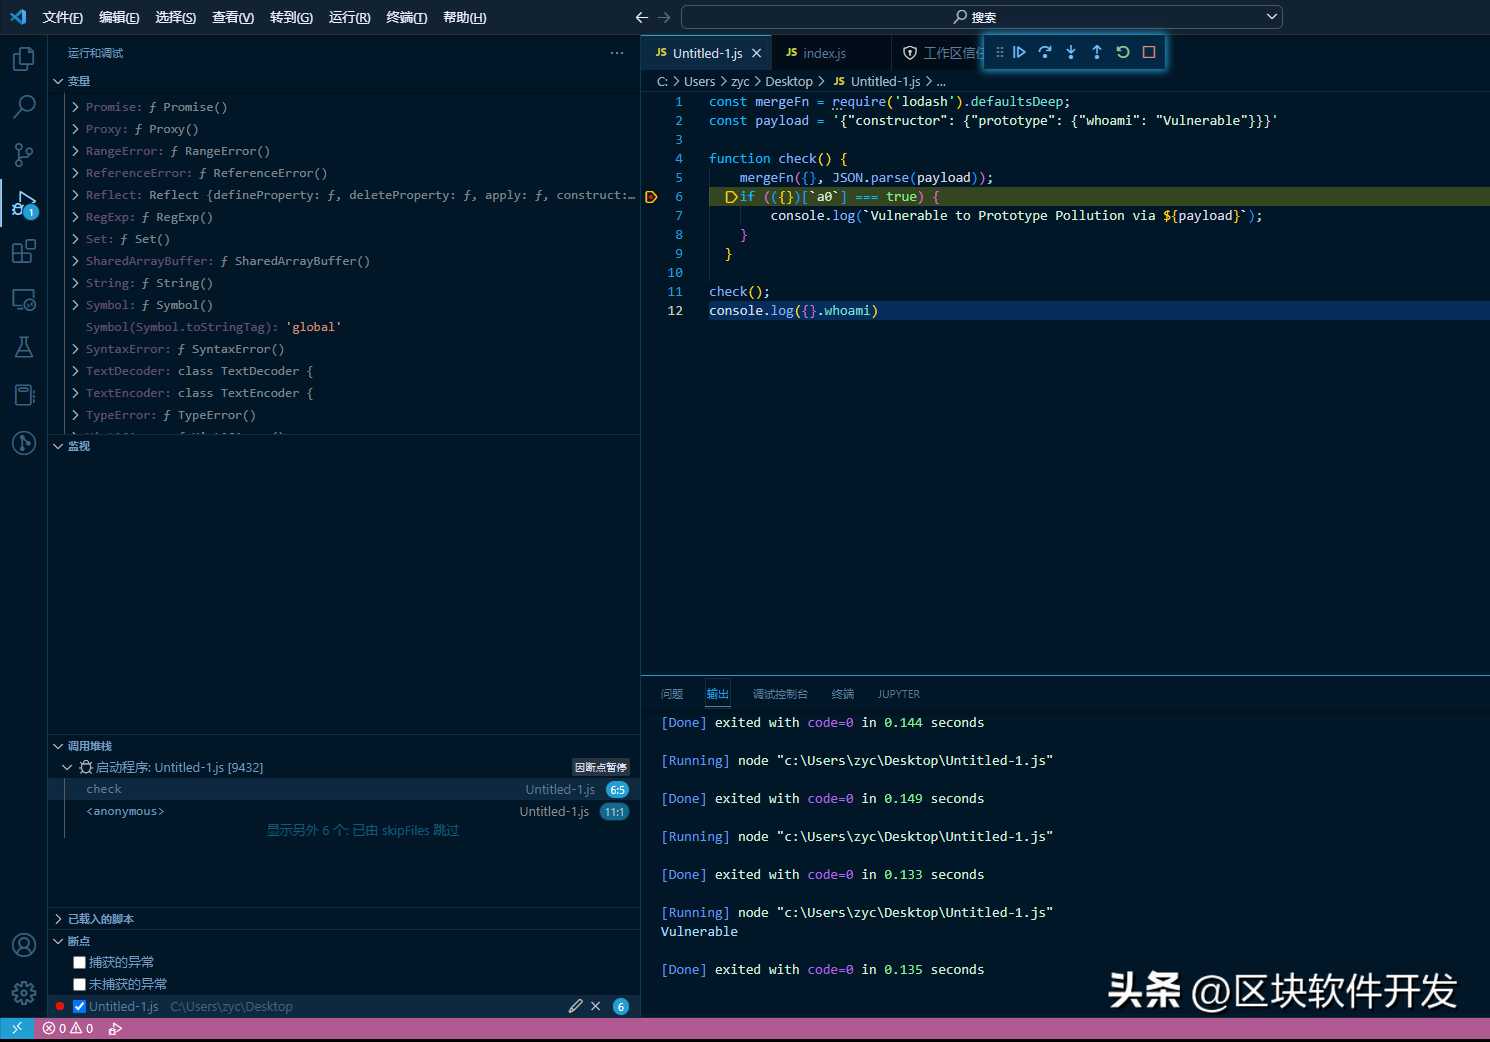
Task: Select the Symbol(Symbol.toStringTag) variable row
Action: coord(344,327)
